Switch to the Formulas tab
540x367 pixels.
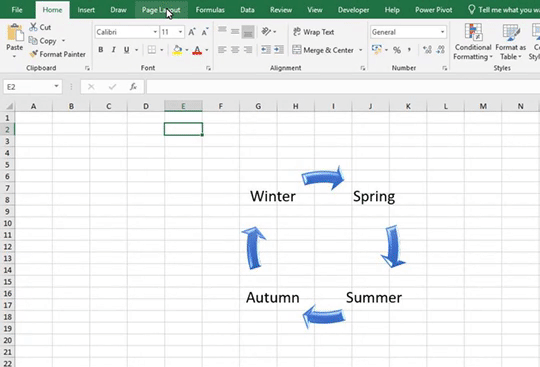pyautogui.click(x=210, y=10)
